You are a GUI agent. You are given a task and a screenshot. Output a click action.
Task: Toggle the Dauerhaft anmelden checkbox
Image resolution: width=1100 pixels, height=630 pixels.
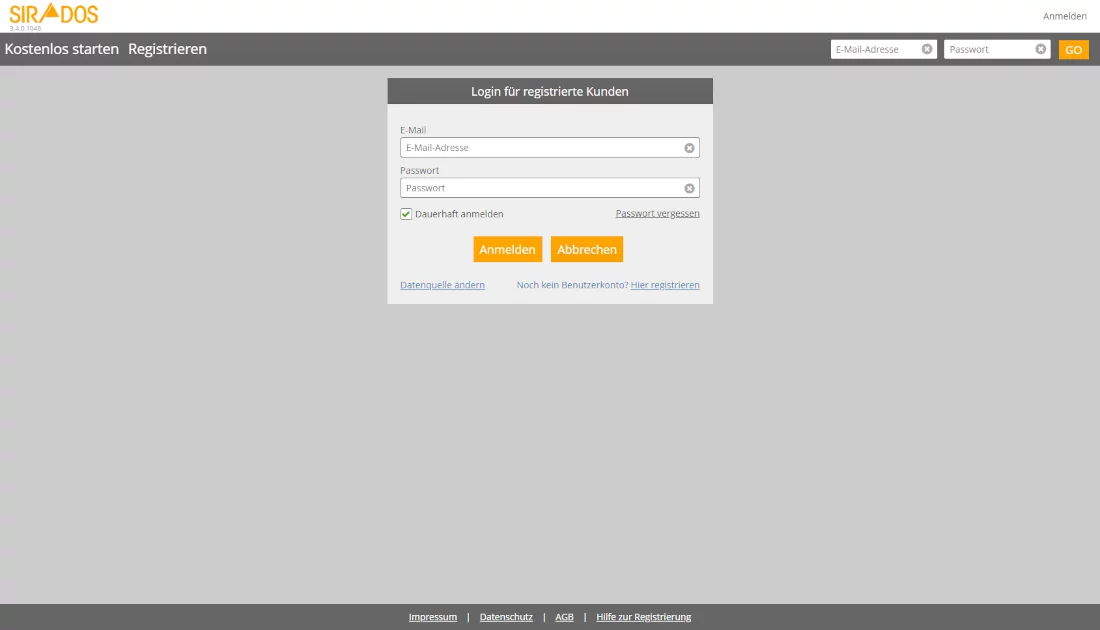pos(406,214)
